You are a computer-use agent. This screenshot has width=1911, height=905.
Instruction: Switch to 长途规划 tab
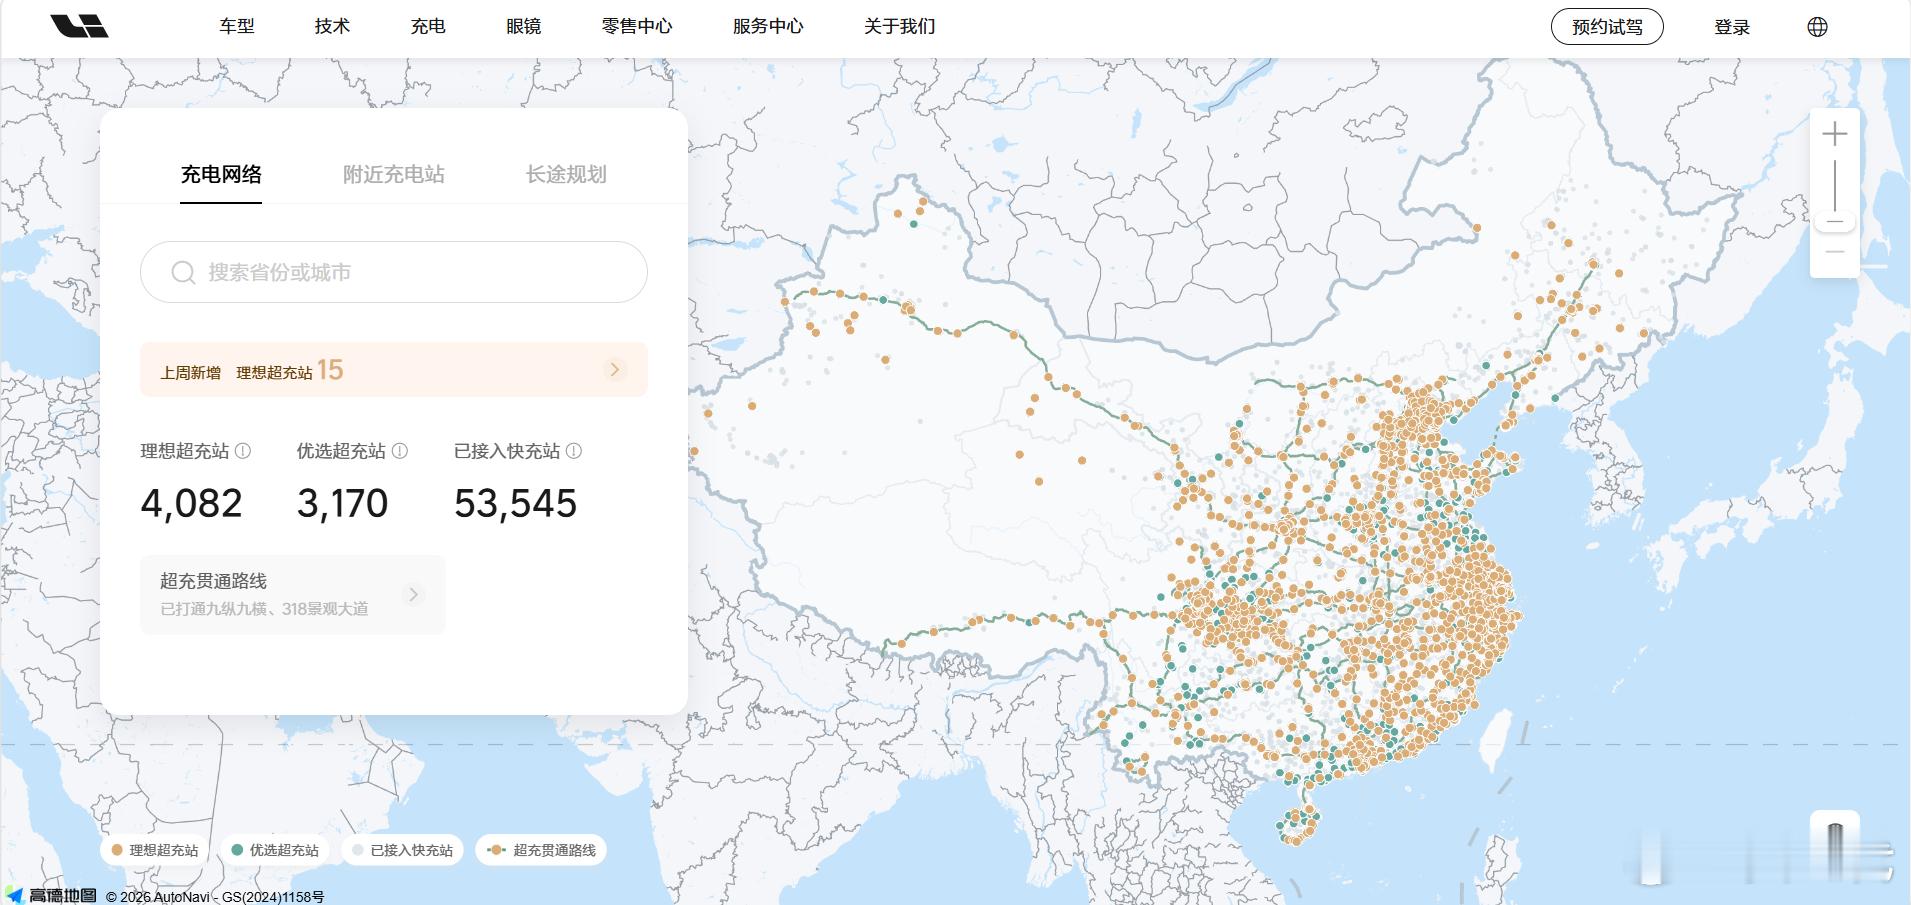566,174
